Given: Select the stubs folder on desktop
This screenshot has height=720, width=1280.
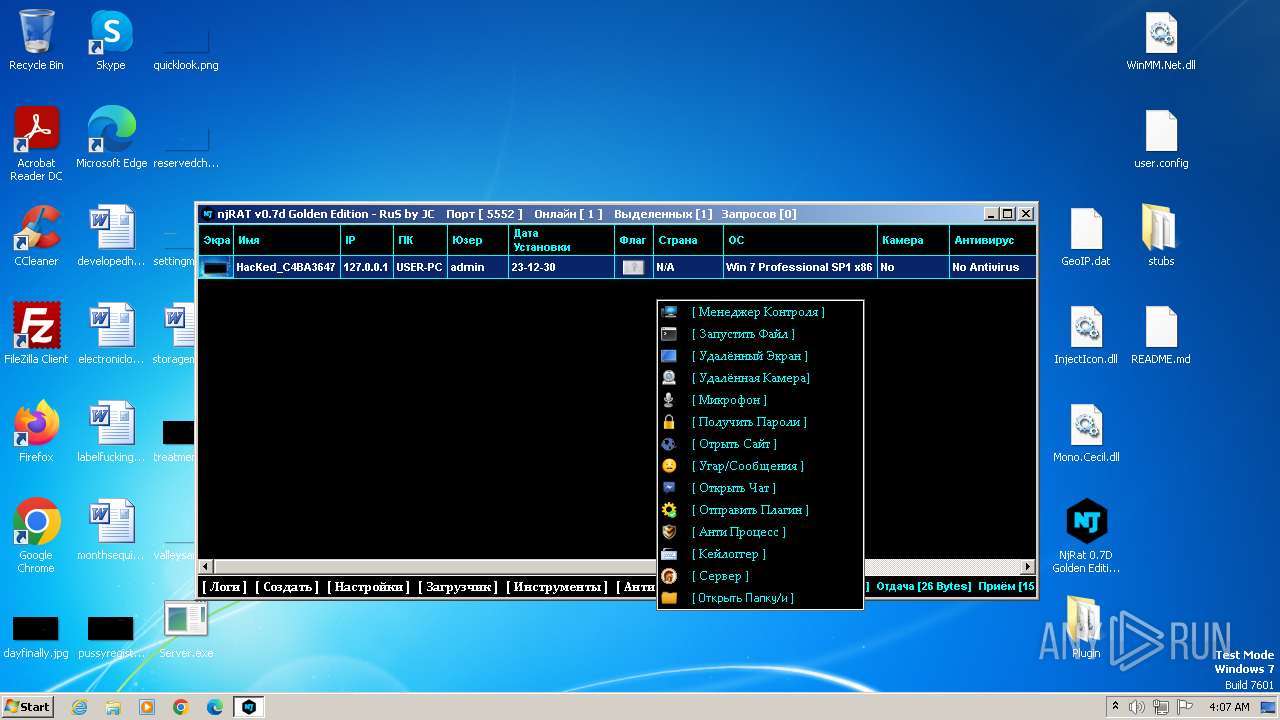Looking at the screenshot, I should [1161, 237].
